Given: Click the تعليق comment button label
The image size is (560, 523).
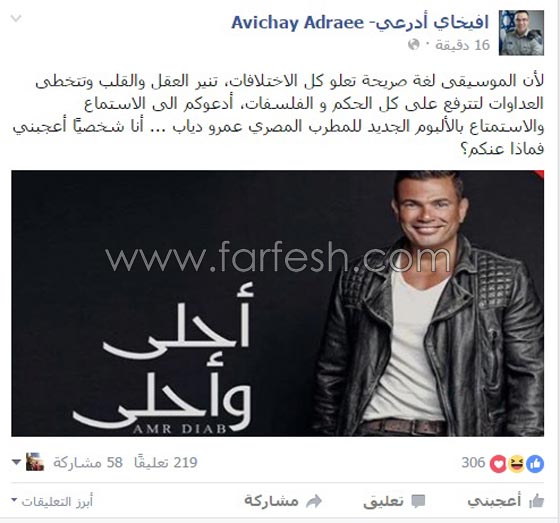Looking at the screenshot, I should (x=384, y=501).
